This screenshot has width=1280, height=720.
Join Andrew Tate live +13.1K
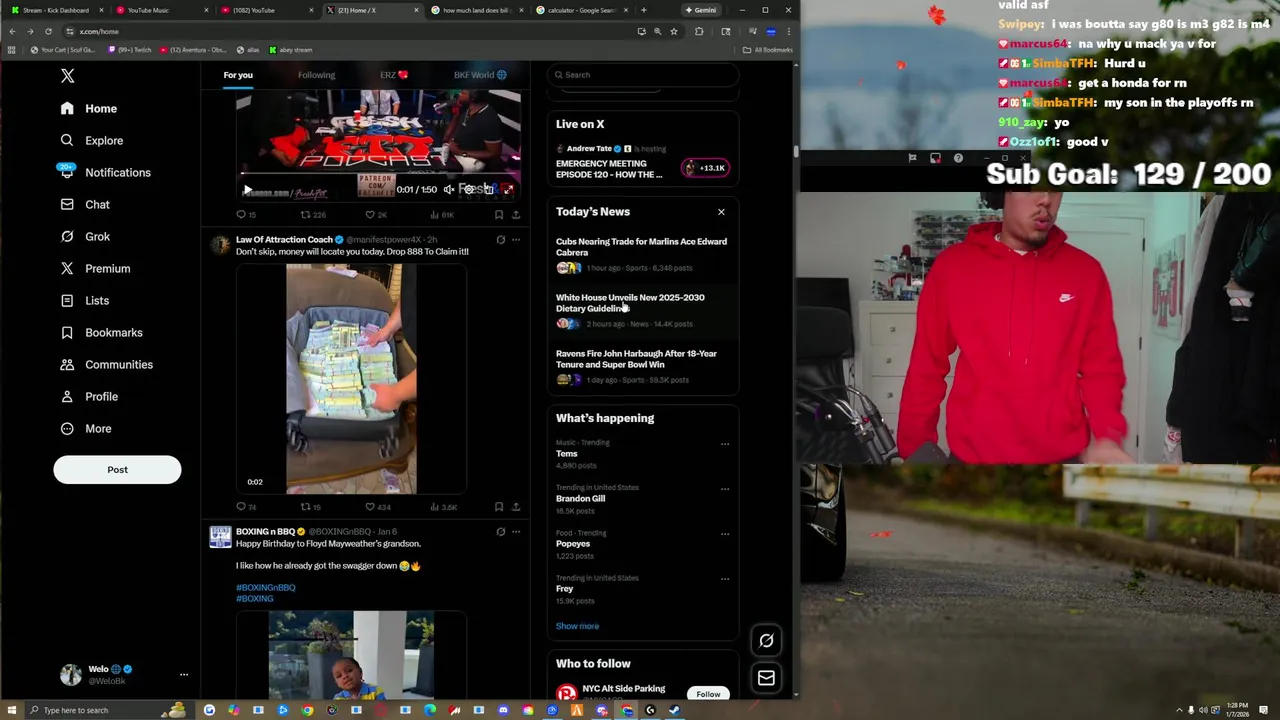(706, 168)
